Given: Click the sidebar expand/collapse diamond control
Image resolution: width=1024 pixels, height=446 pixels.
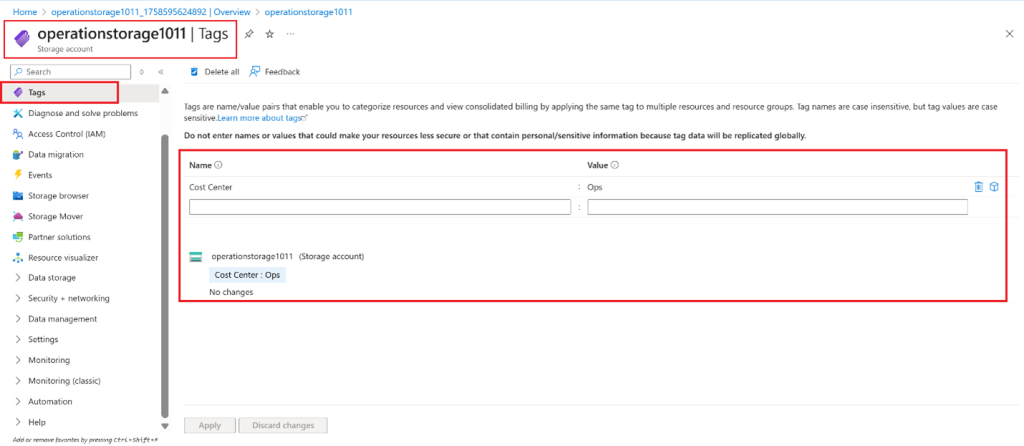Looking at the screenshot, I should 142,72.
